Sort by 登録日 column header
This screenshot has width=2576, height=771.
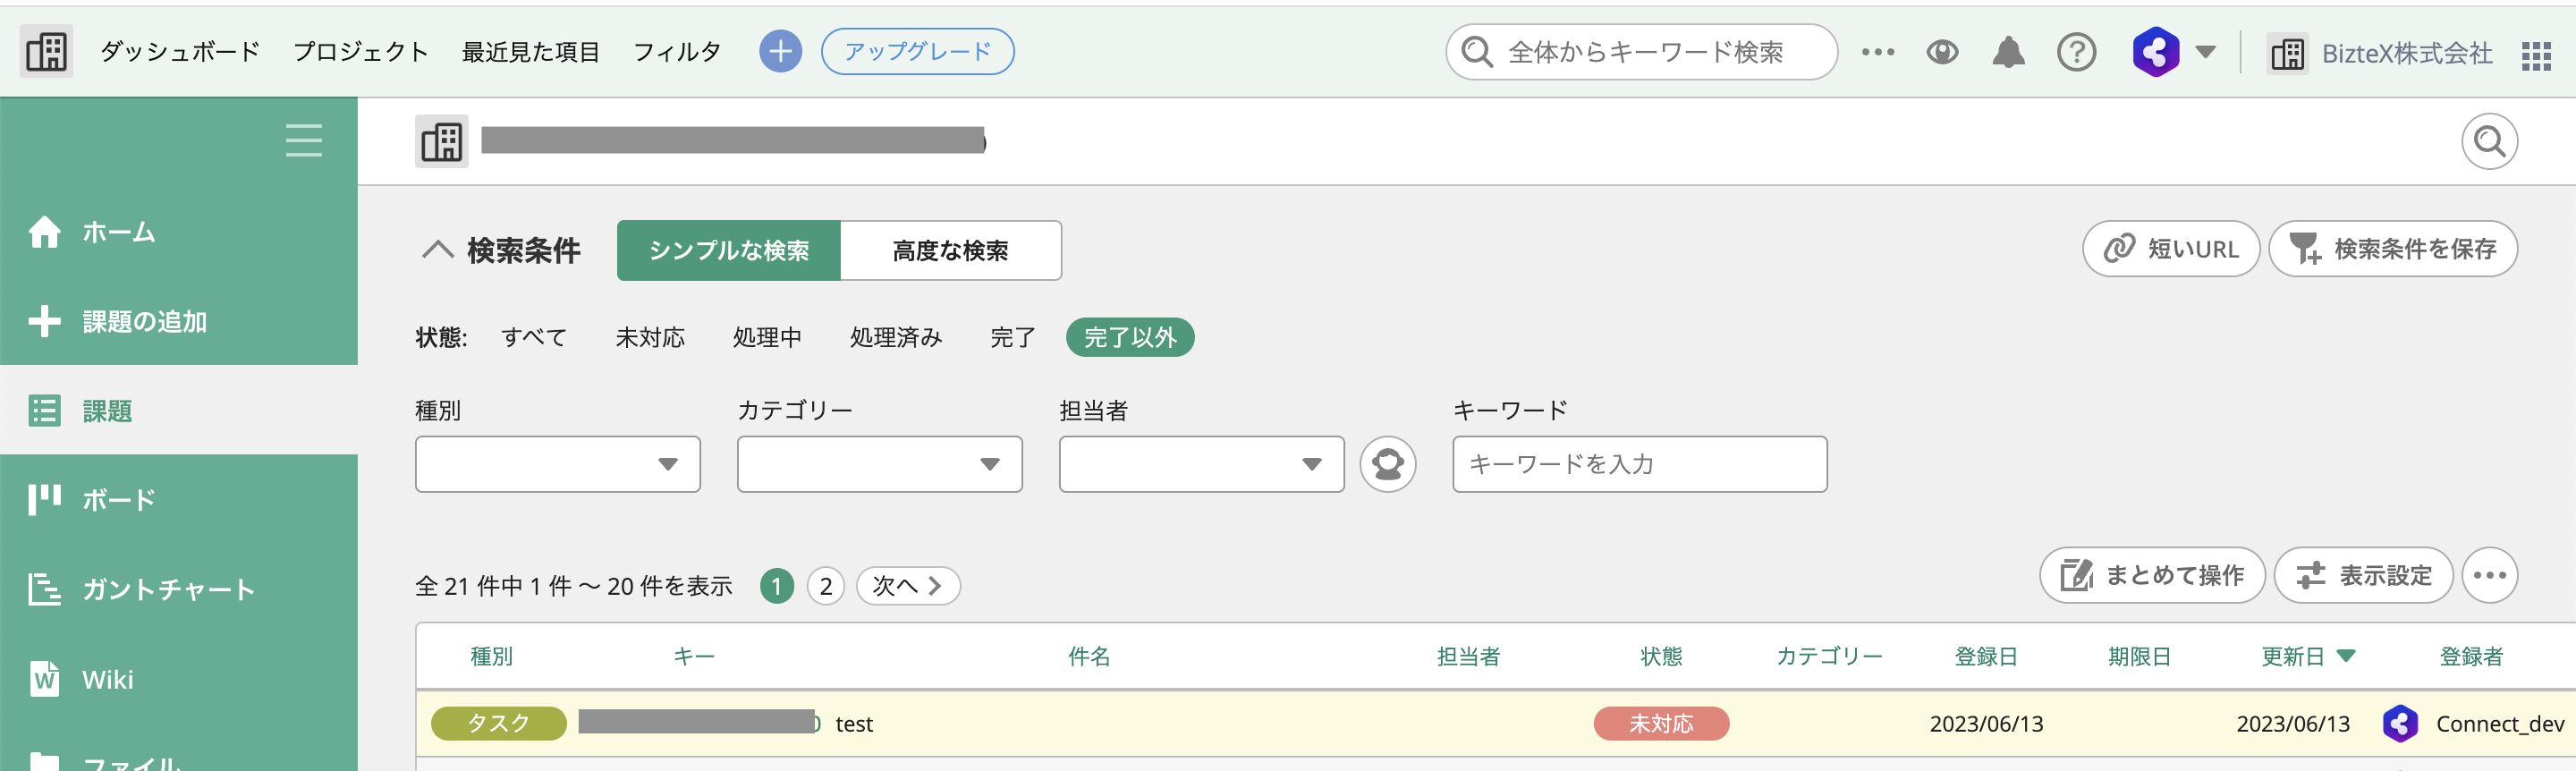click(1986, 657)
